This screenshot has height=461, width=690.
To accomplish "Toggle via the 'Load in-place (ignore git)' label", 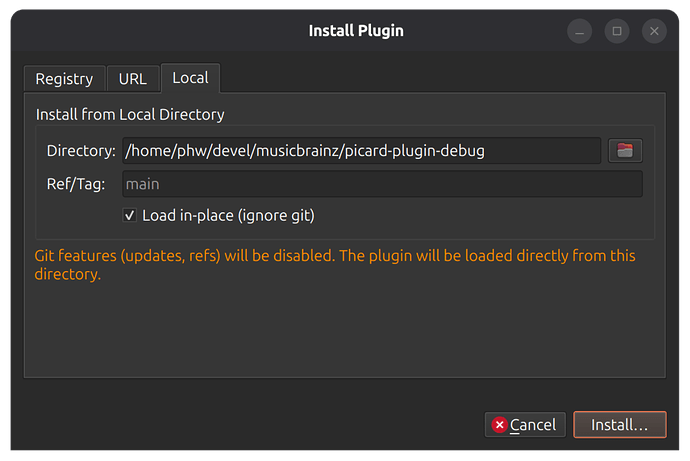I will 228,216.
